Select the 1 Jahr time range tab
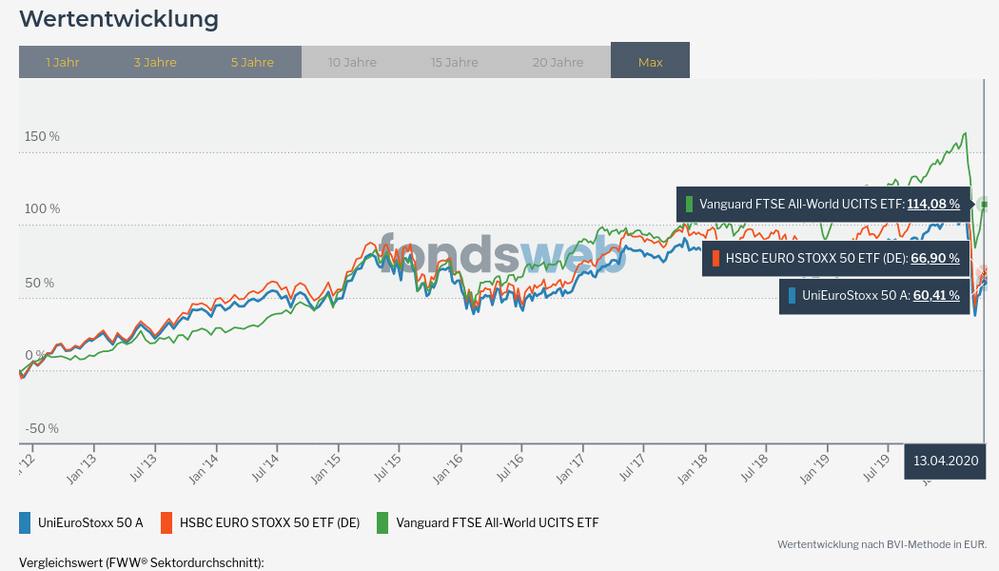Viewport: 999px width, 571px height. 62,62
